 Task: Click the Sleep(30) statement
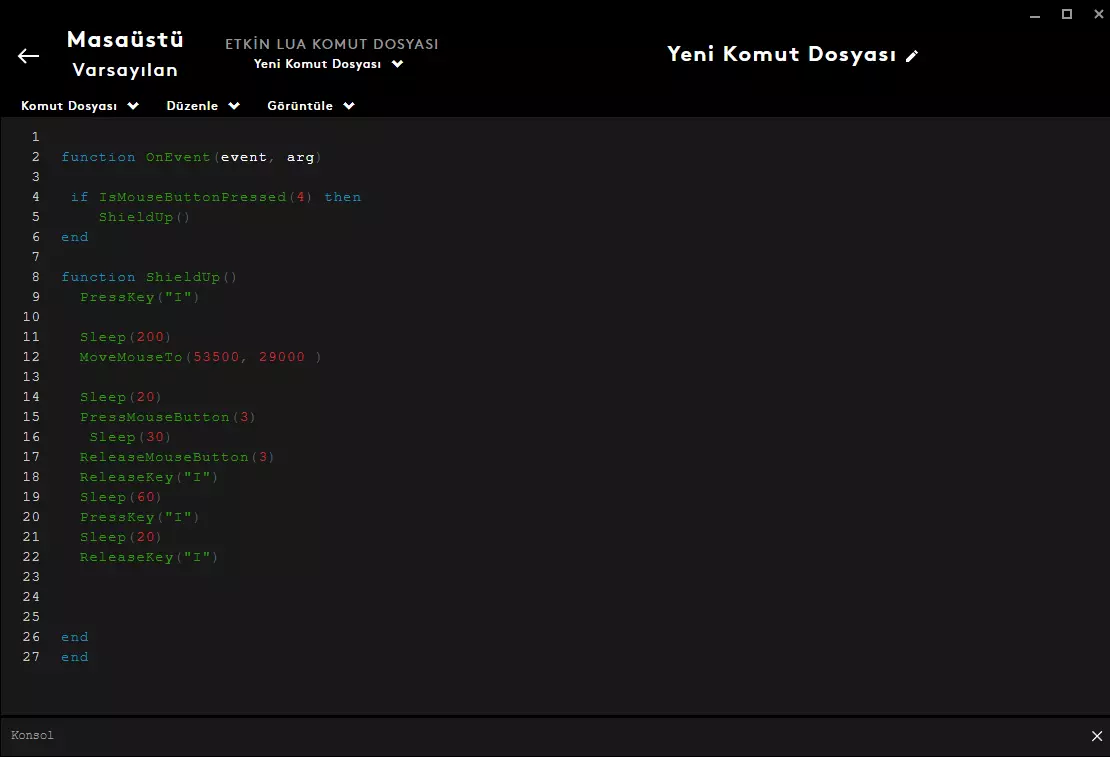tap(130, 437)
